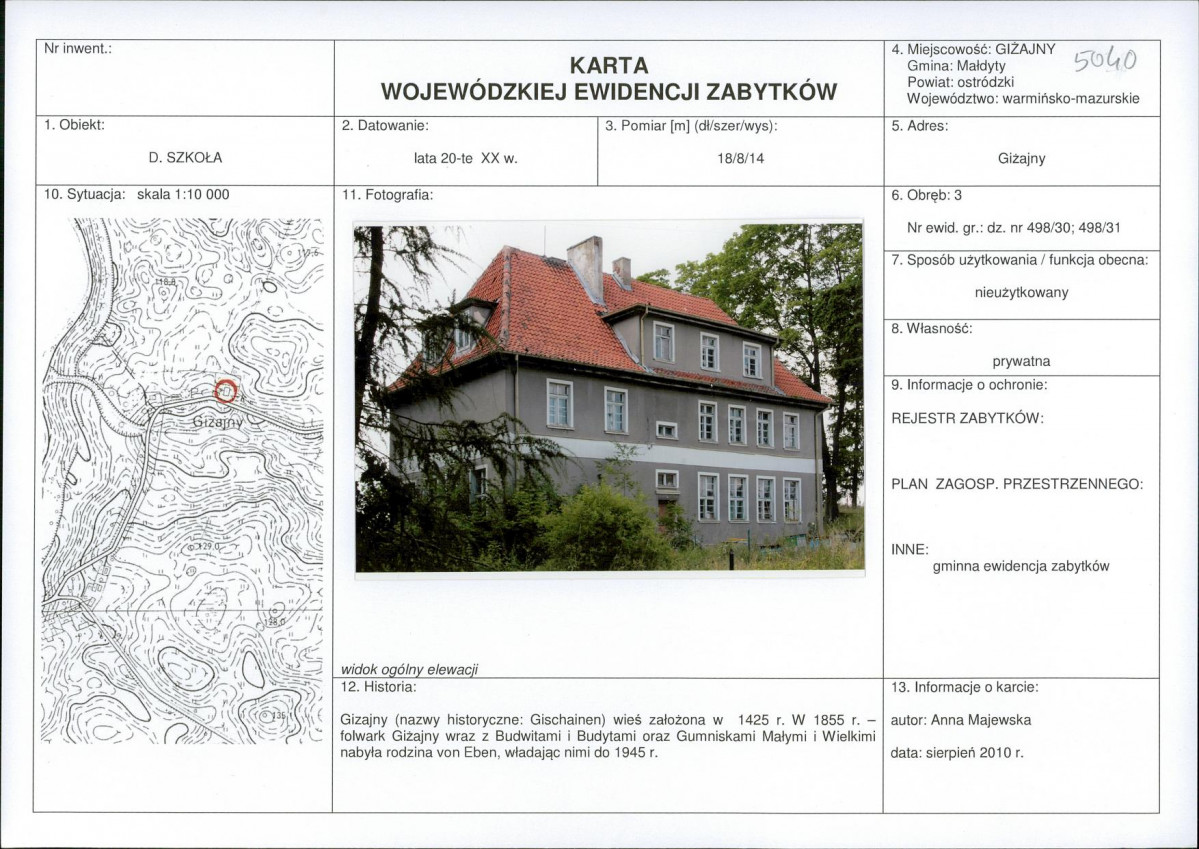Click the '12. Historia:' label

(379, 687)
